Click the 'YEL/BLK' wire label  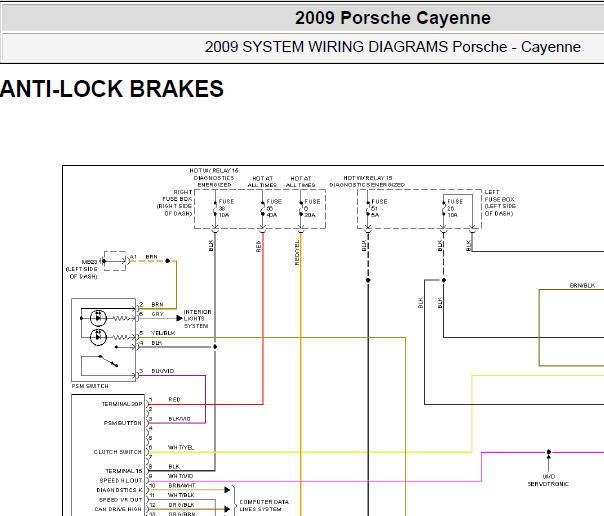(x=163, y=333)
